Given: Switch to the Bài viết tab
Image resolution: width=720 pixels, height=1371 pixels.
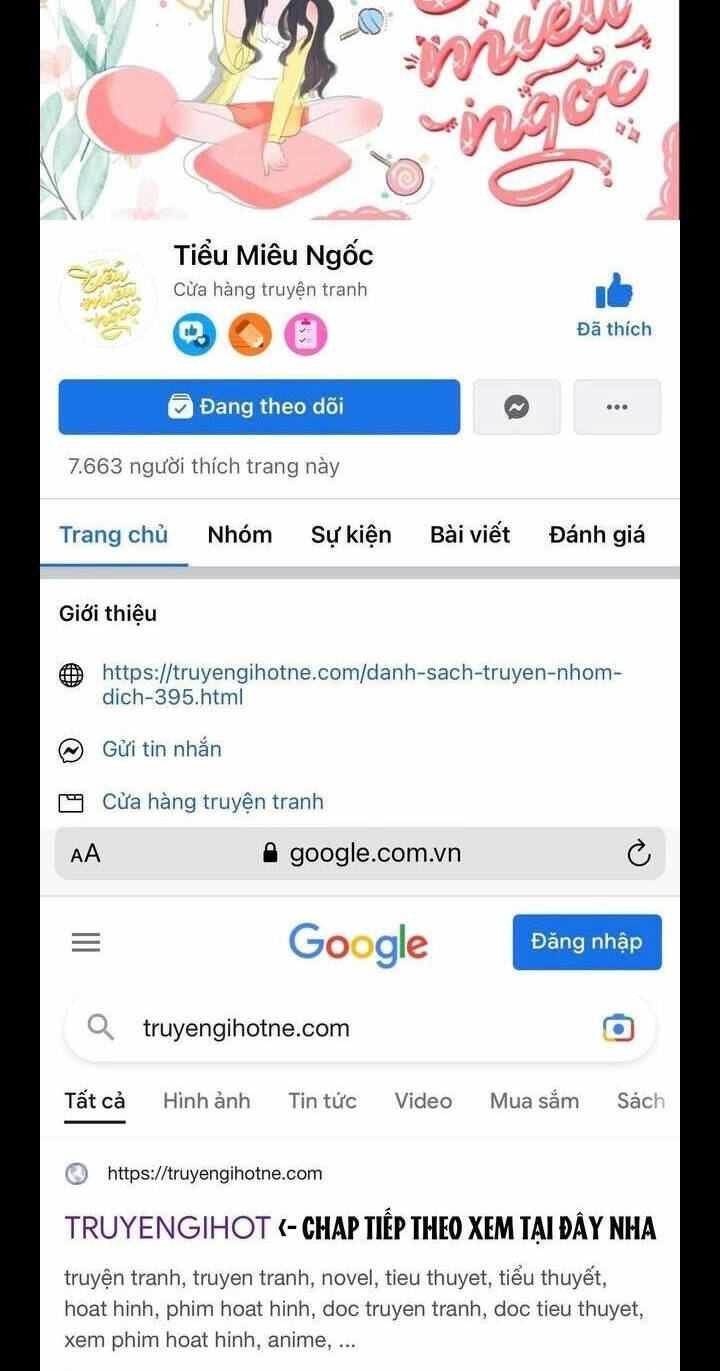Looking at the screenshot, I should coord(470,535).
